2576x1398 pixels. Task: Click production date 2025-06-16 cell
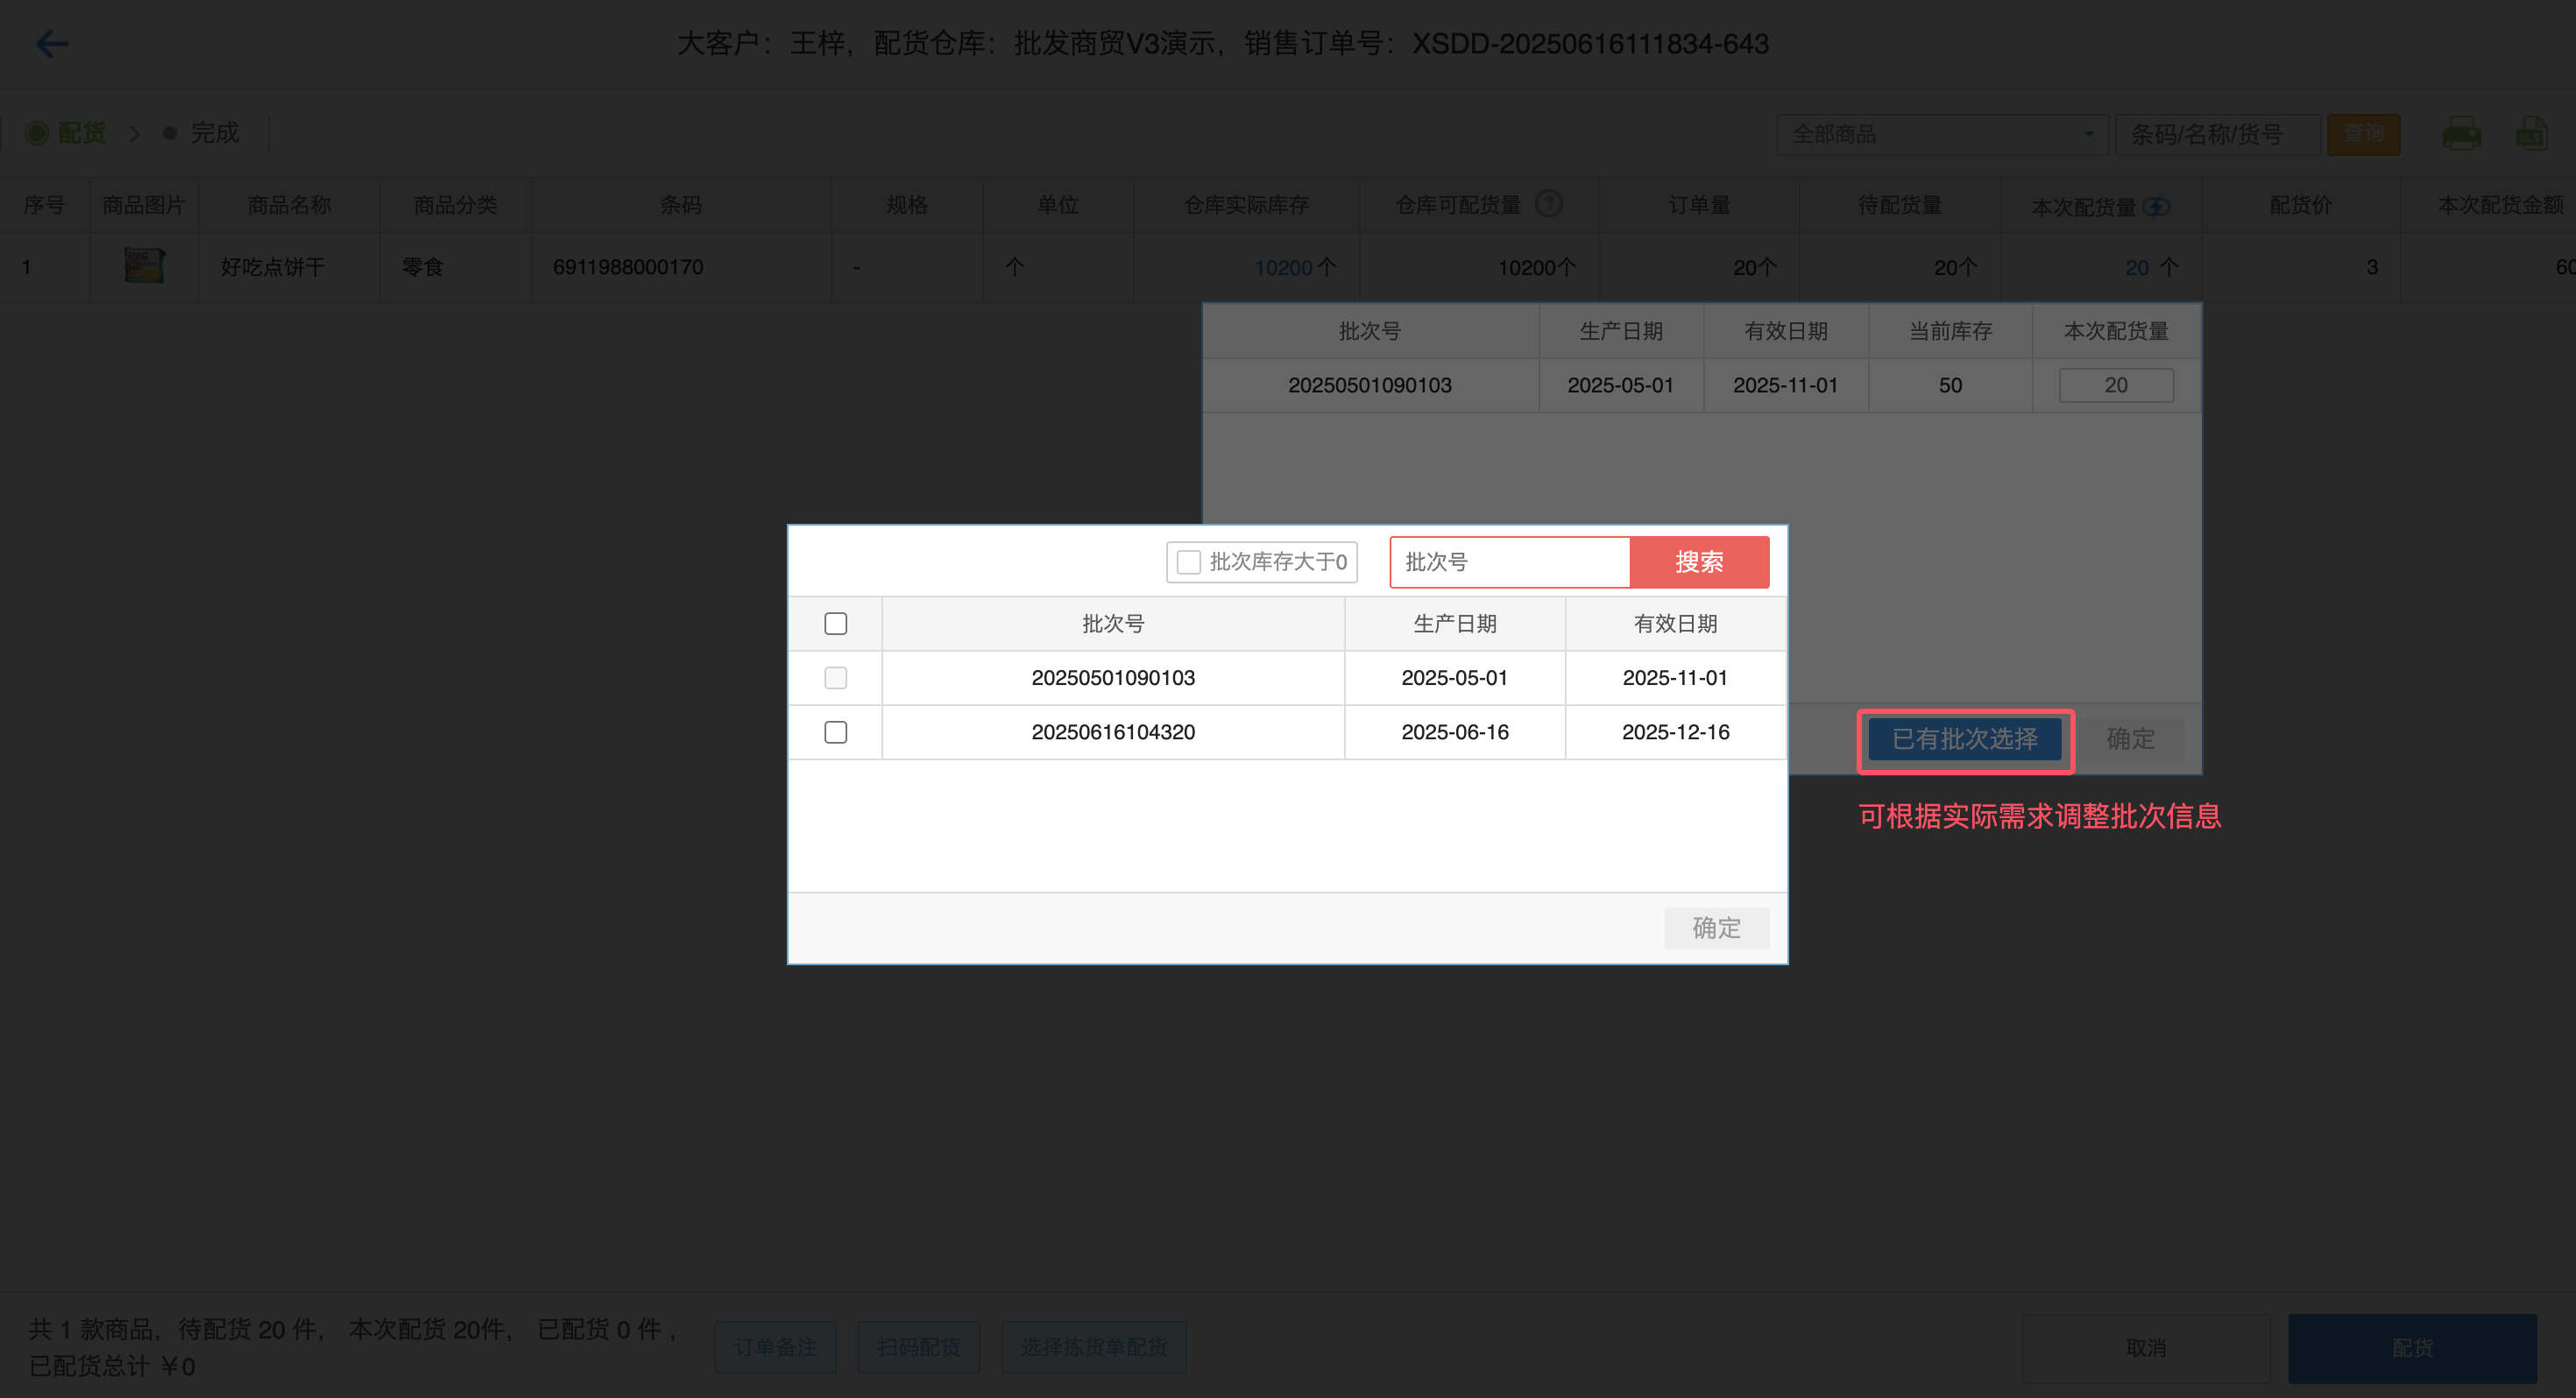(1455, 732)
